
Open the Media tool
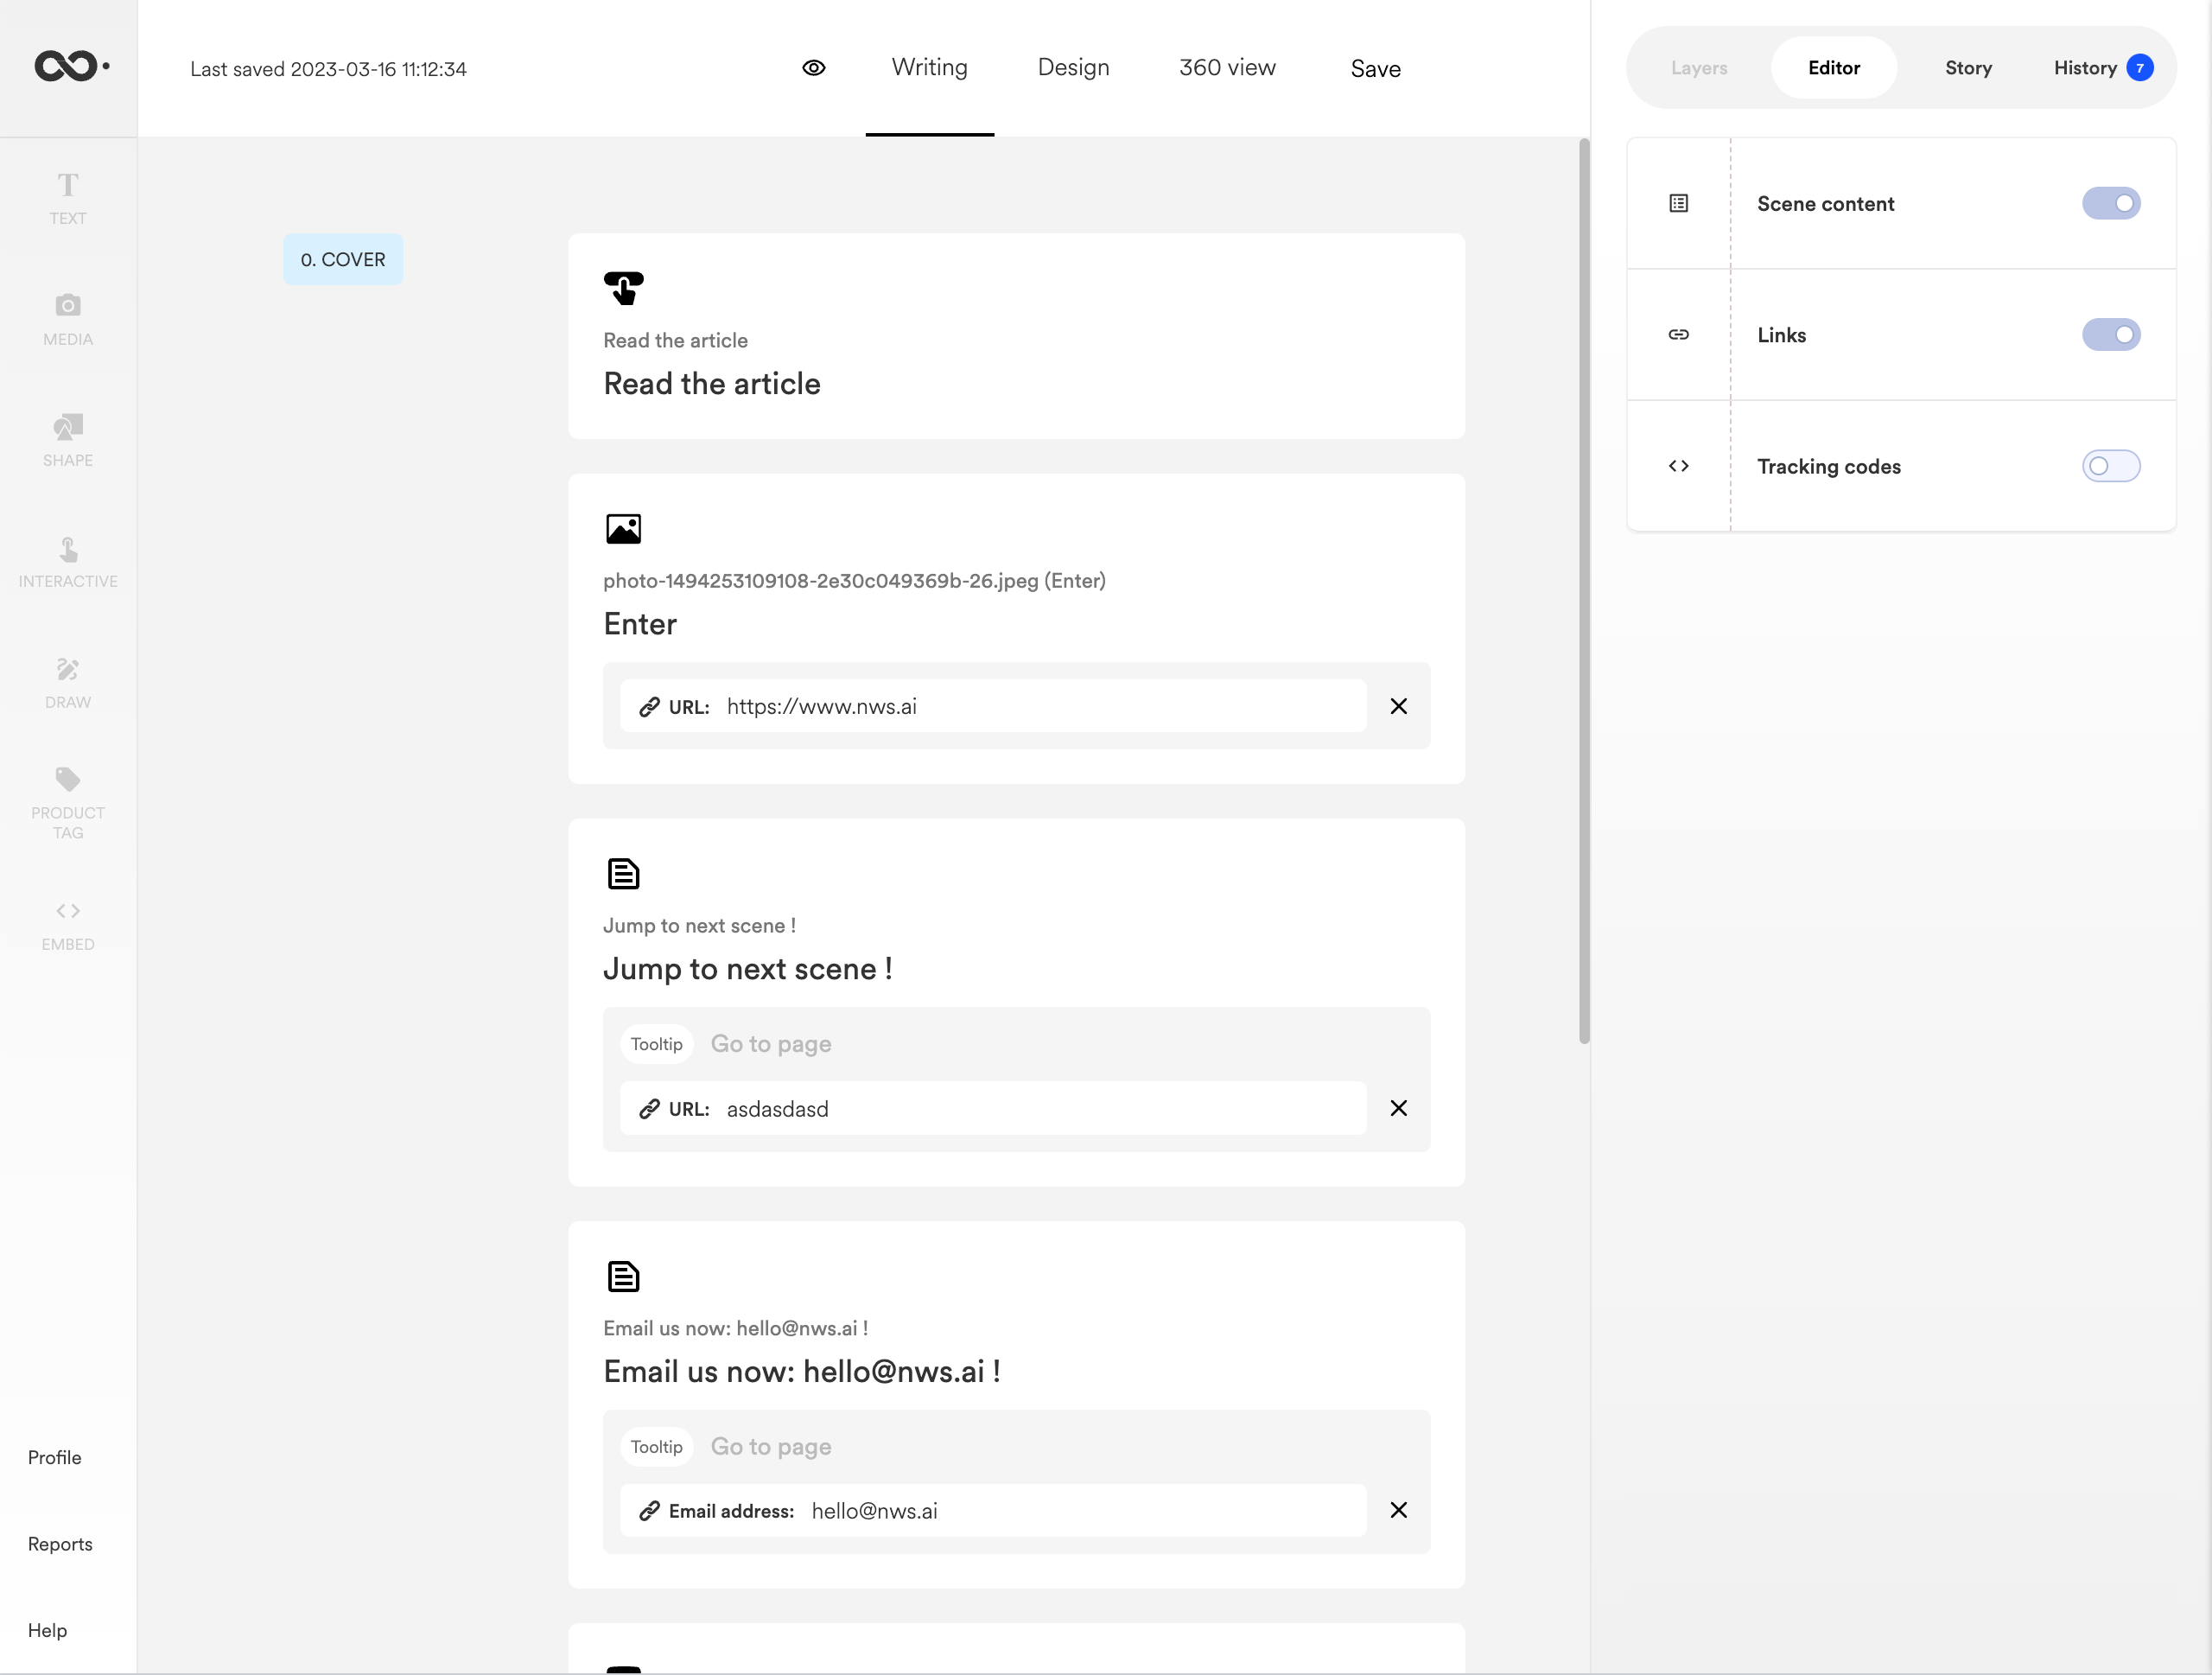68,319
